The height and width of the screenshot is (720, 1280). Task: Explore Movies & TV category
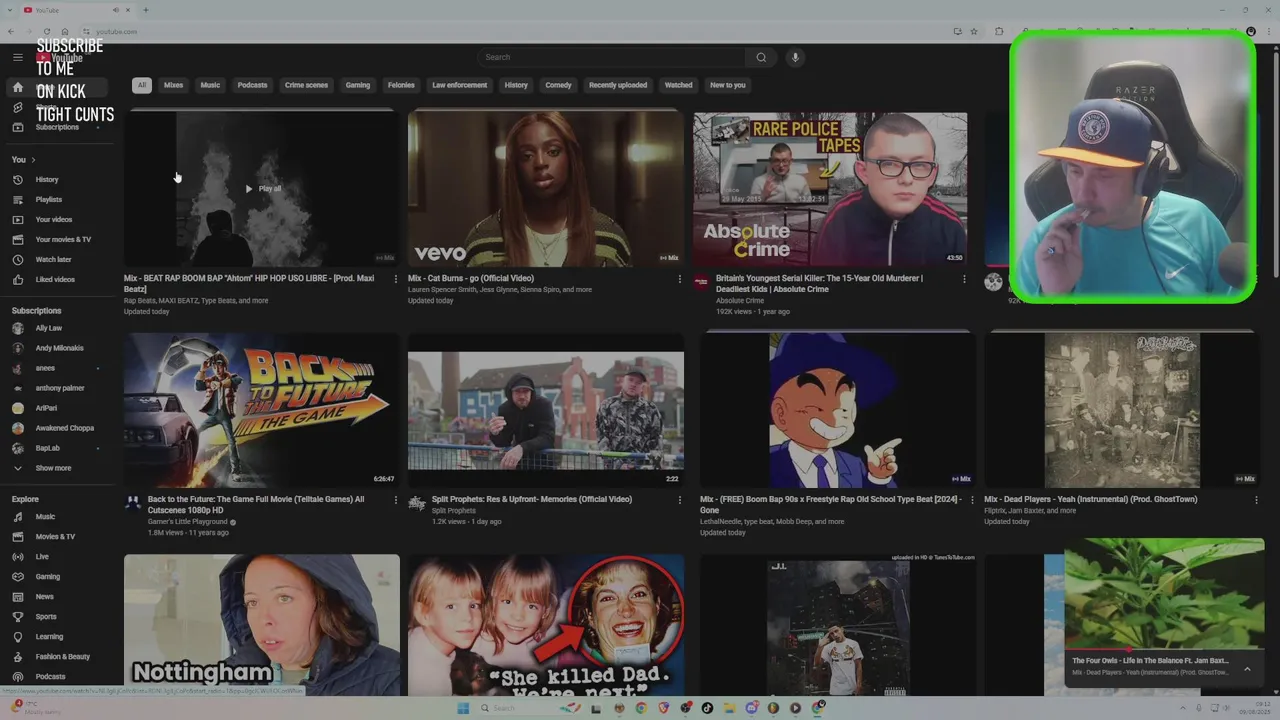59,537
